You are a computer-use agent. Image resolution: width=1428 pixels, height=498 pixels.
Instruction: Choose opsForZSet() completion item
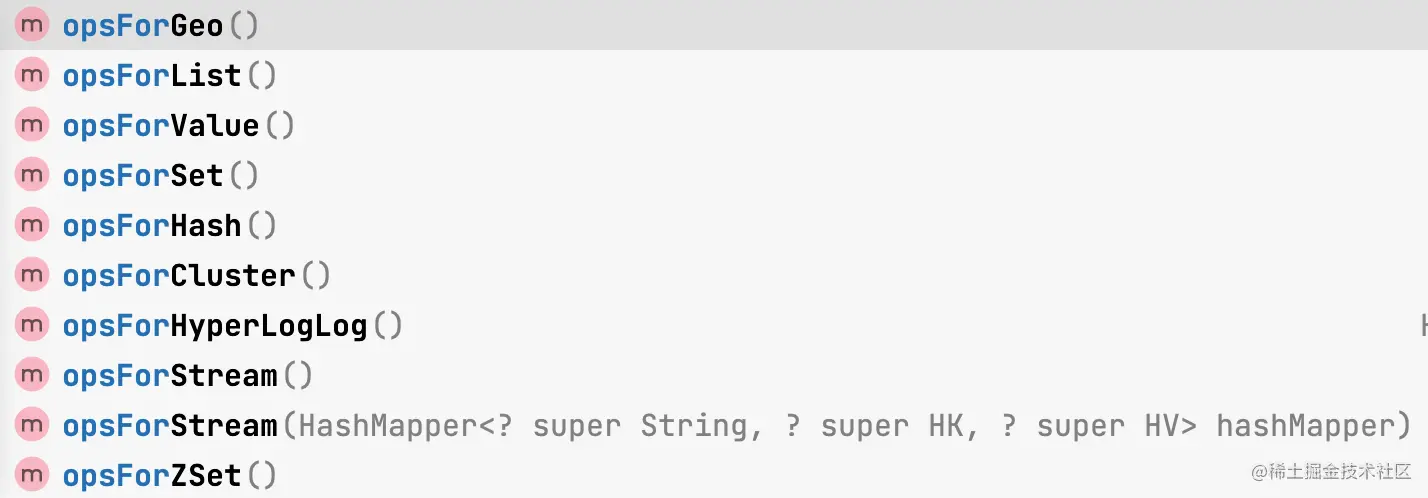tap(714, 475)
